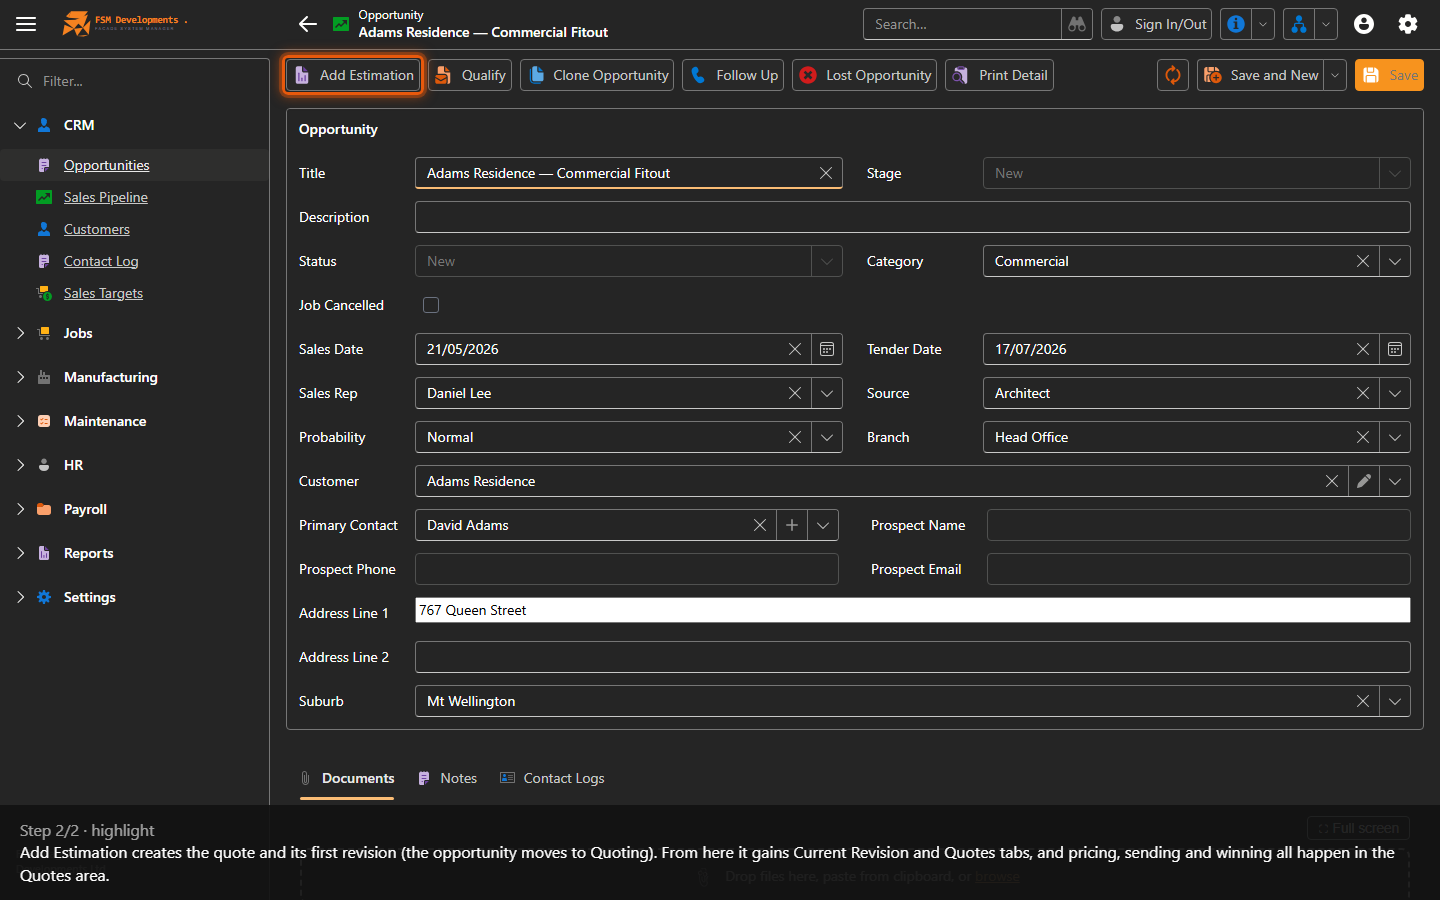Click the binoculars search icon
1440x900 pixels.
tap(1077, 24)
